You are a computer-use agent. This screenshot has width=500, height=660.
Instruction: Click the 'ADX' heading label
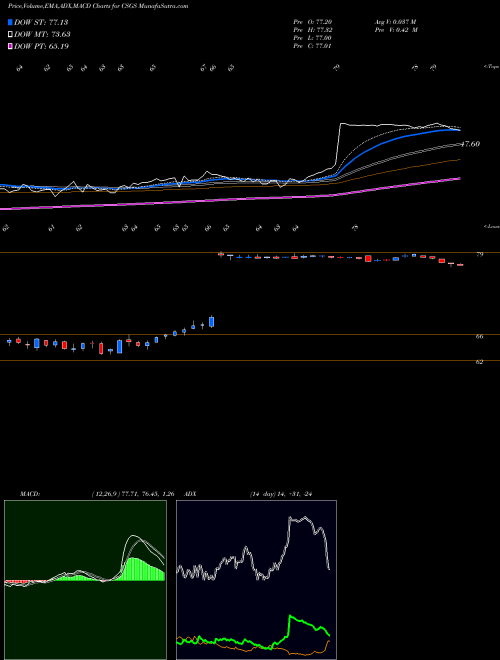tap(190, 494)
